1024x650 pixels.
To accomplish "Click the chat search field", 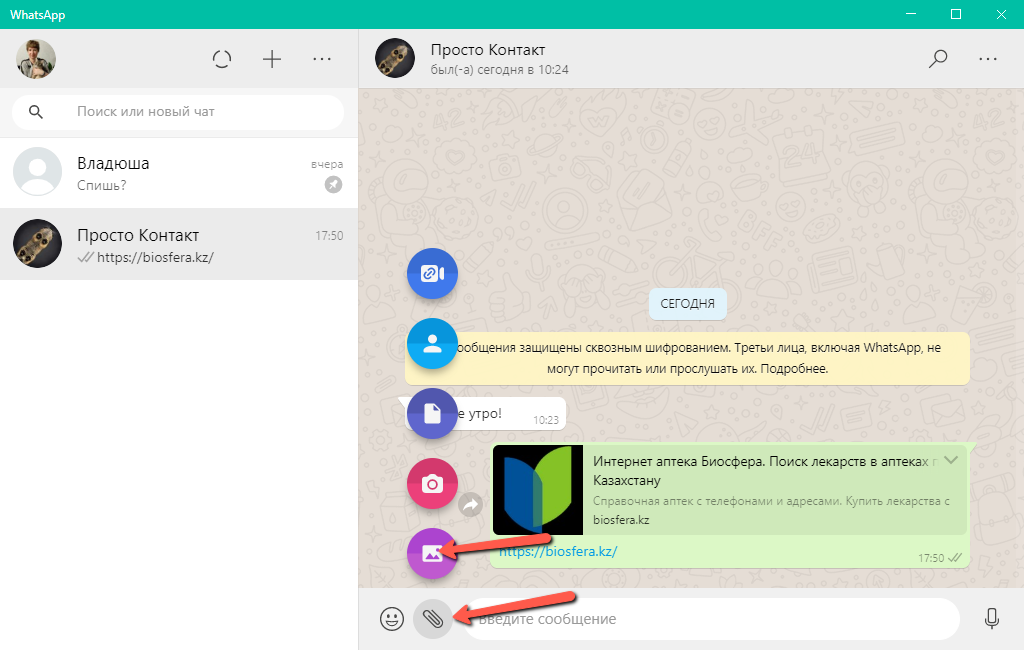I will [200, 112].
